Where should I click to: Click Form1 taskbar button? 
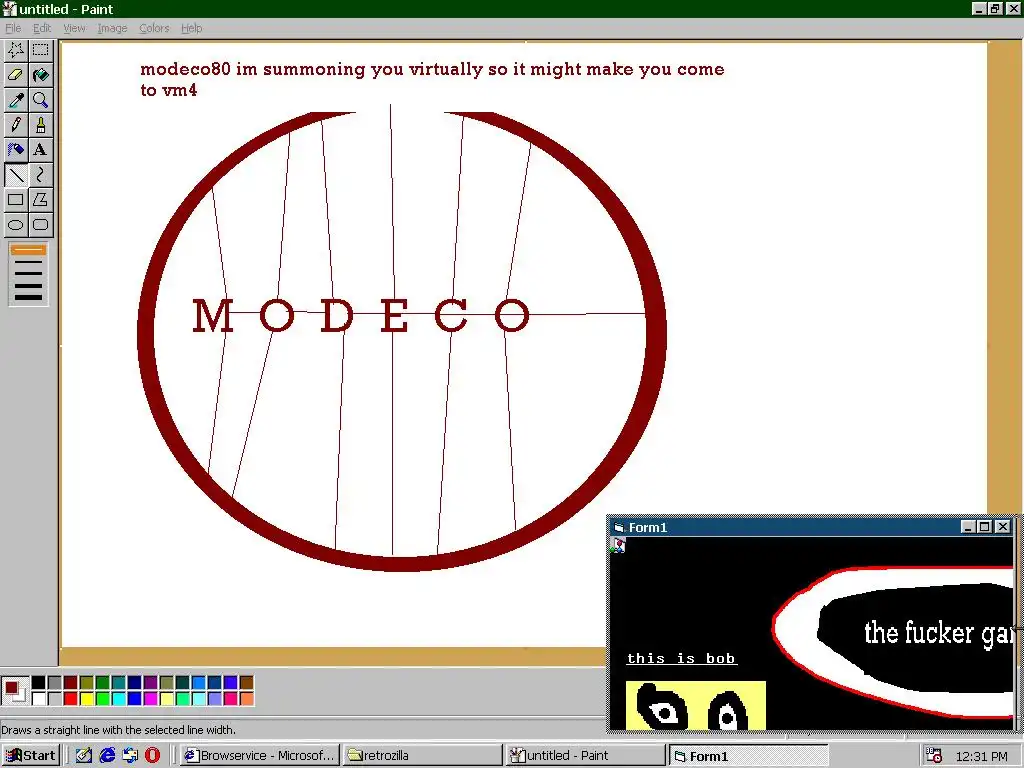point(749,756)
